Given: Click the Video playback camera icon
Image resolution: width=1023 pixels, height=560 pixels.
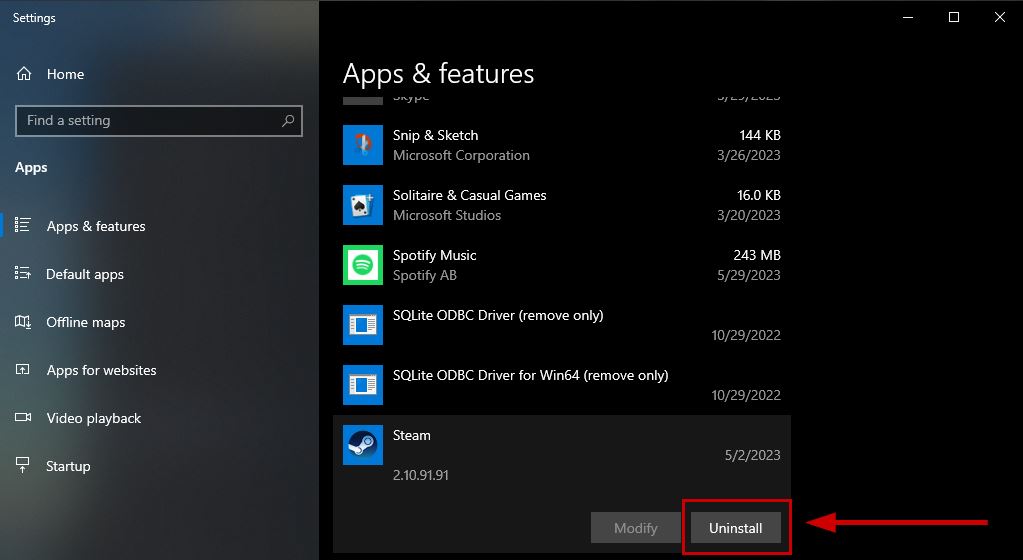Looking at the screenshot, I should (x=23, y=418).
